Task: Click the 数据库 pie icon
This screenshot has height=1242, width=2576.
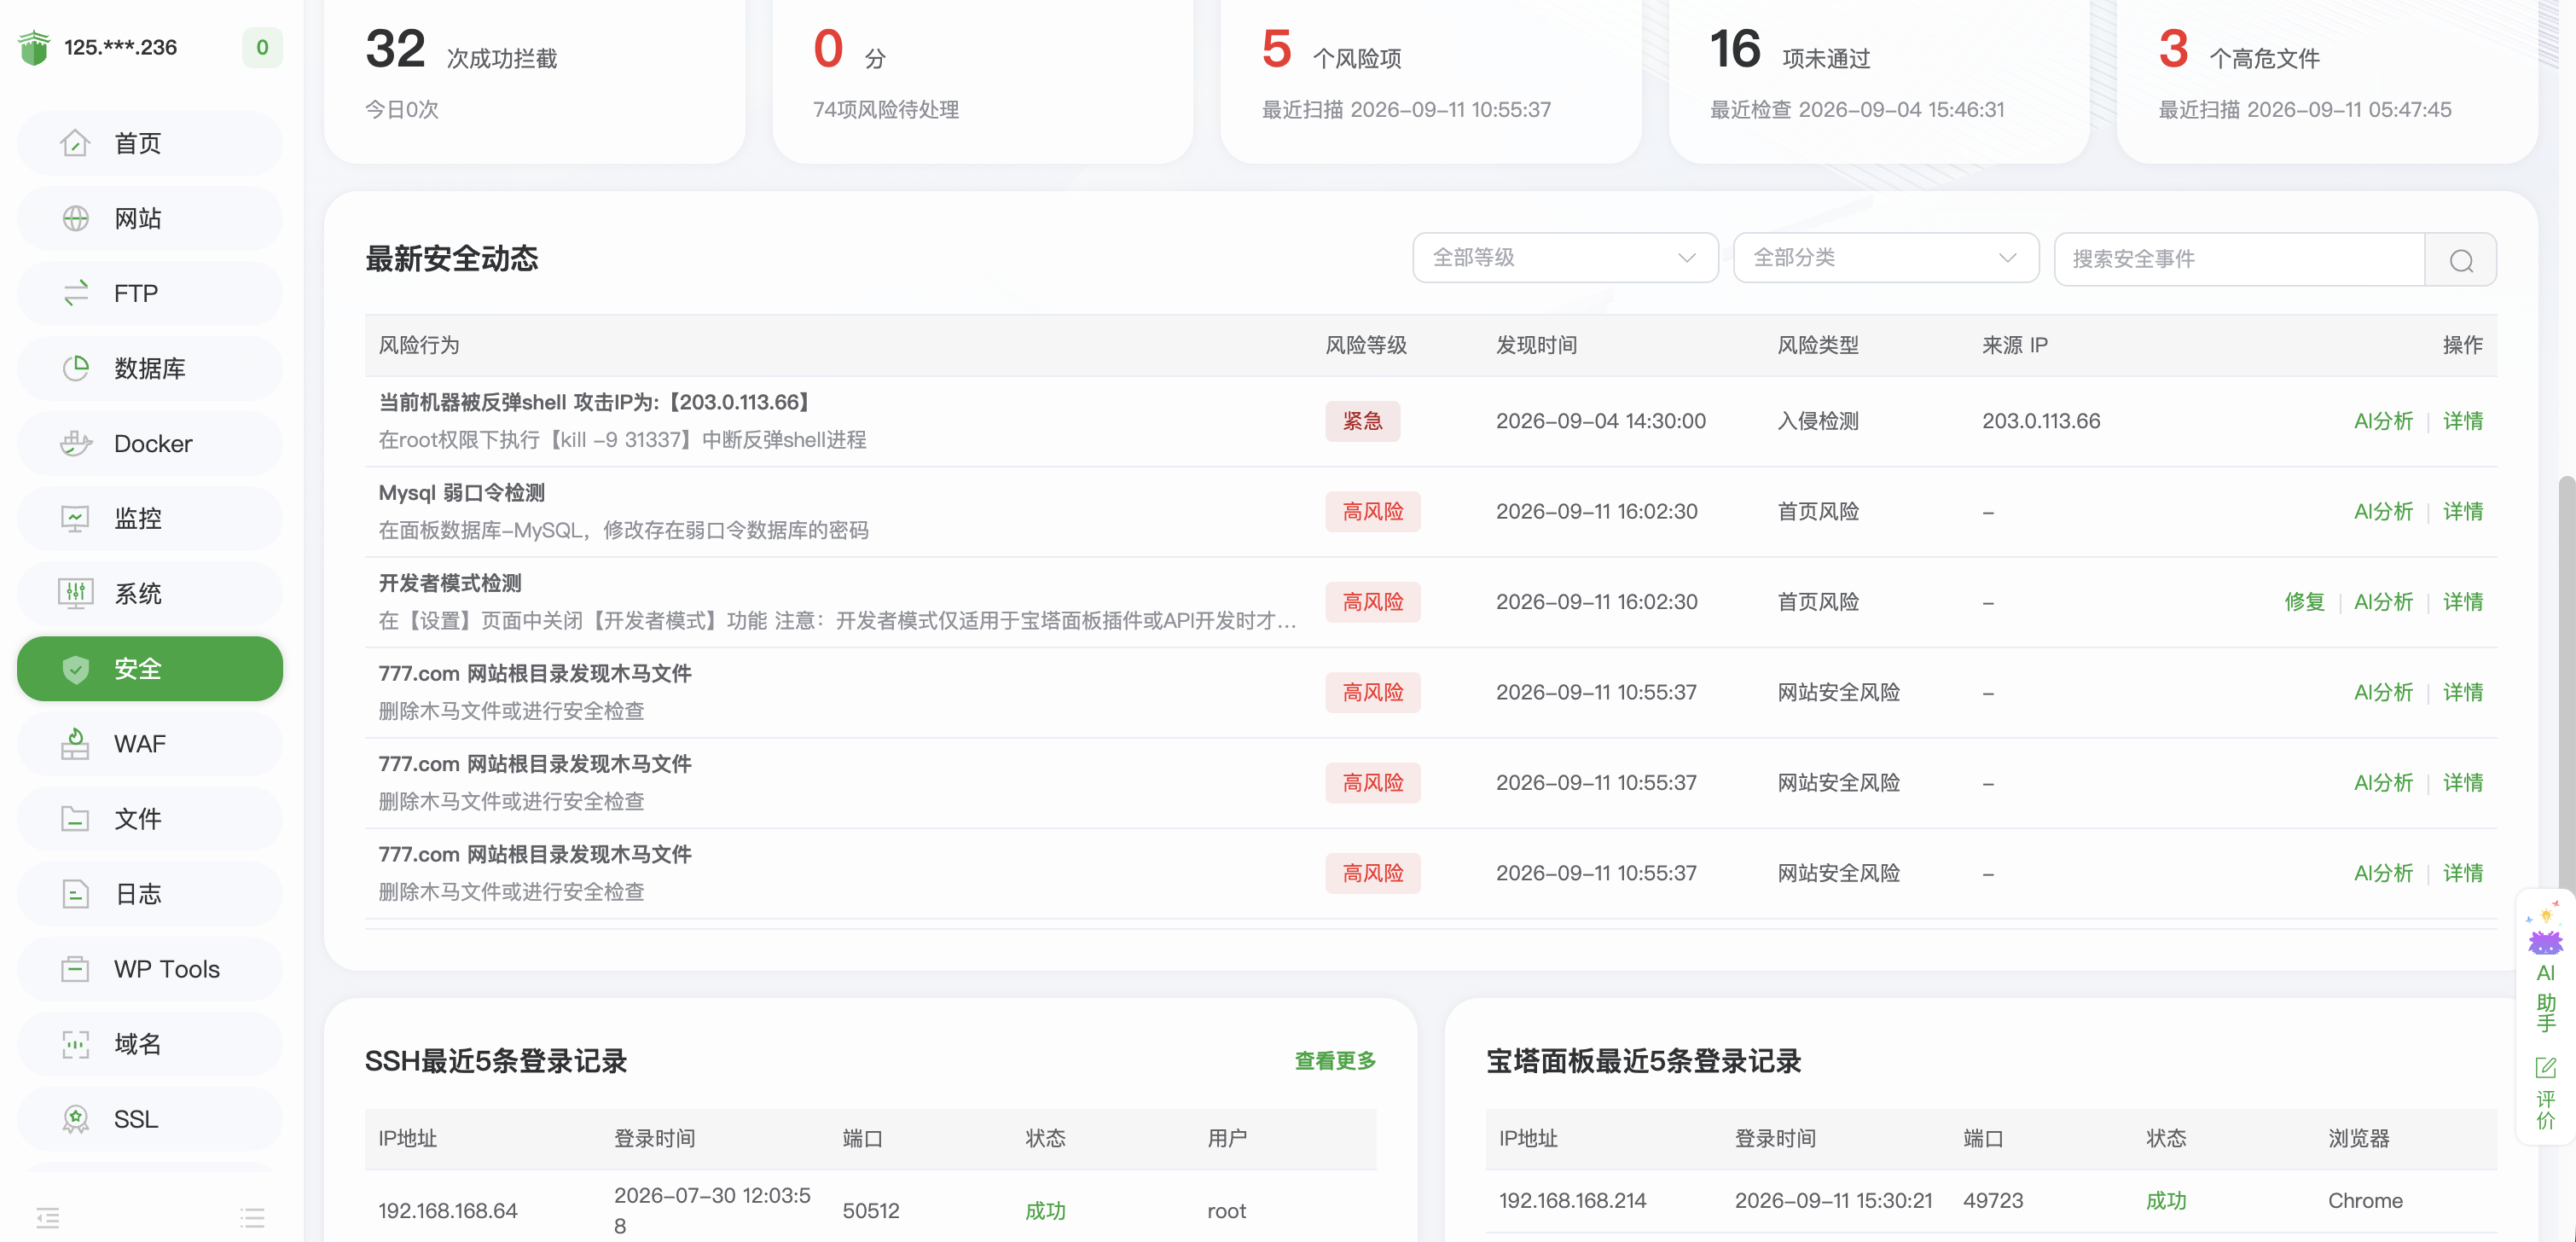Action: [75, 368]
